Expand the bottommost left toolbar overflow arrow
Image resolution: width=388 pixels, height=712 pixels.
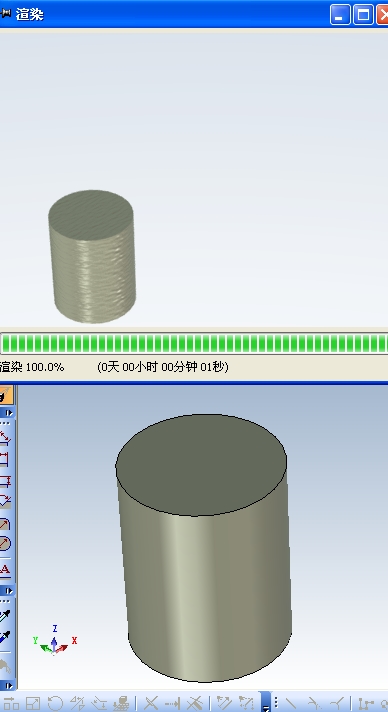(9, 685)
